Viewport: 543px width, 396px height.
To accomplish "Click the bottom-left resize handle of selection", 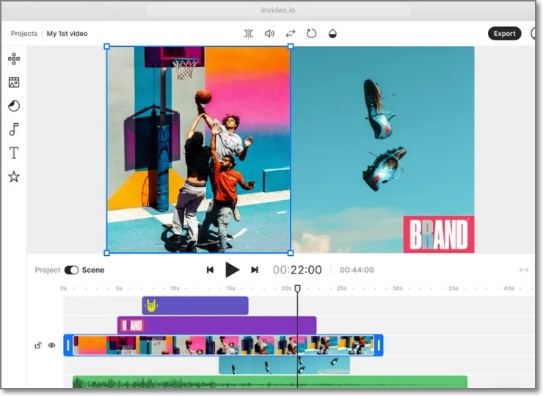I will pos(107,253).
